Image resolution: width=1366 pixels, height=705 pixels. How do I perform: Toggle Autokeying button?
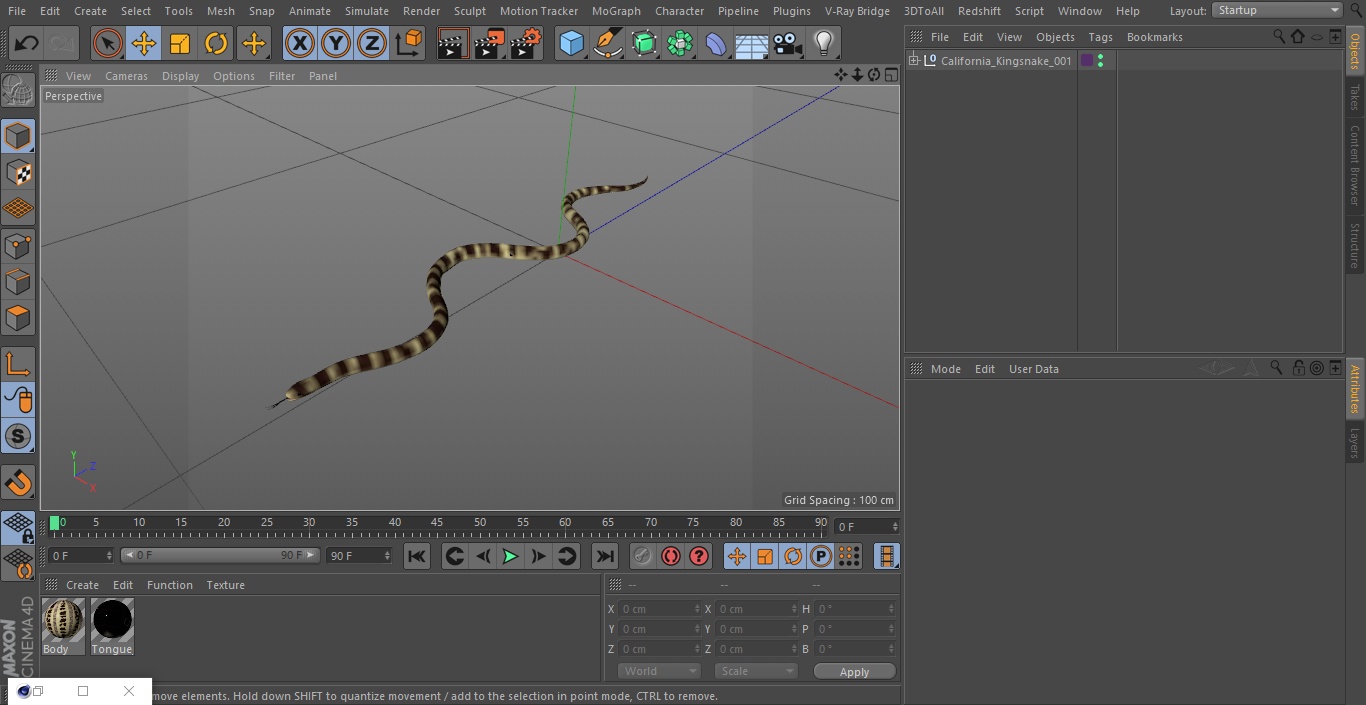coord(671,556)
